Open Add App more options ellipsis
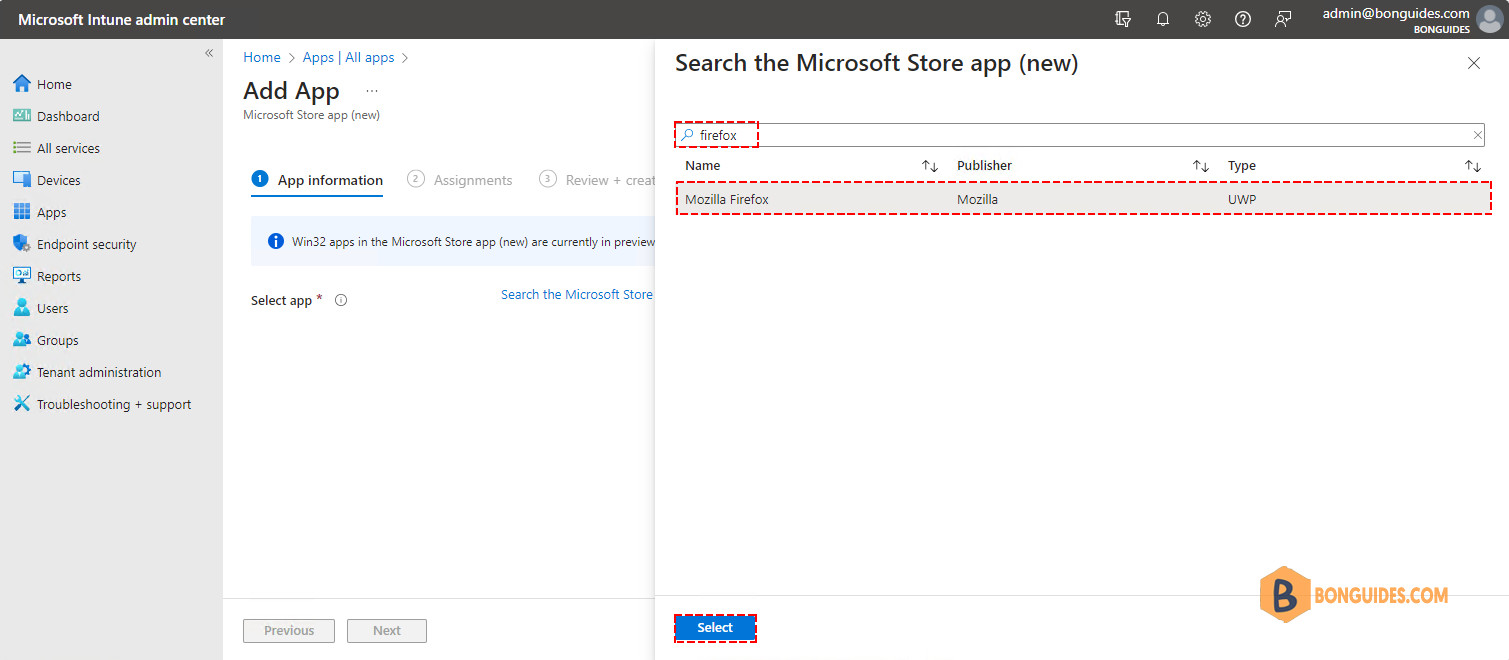Viewport: 1509px width, 660px height. [x=372, y=91]
